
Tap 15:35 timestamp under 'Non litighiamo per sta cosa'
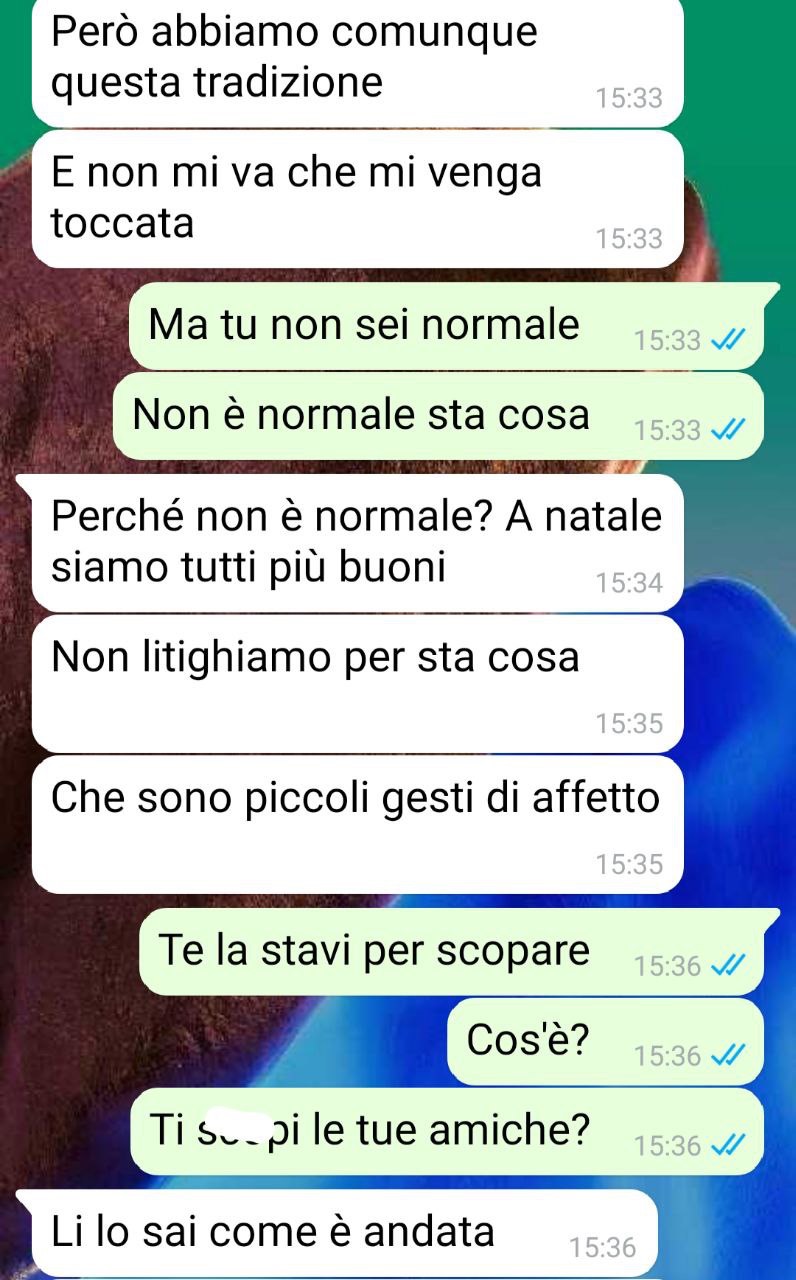tap(629, 724)
